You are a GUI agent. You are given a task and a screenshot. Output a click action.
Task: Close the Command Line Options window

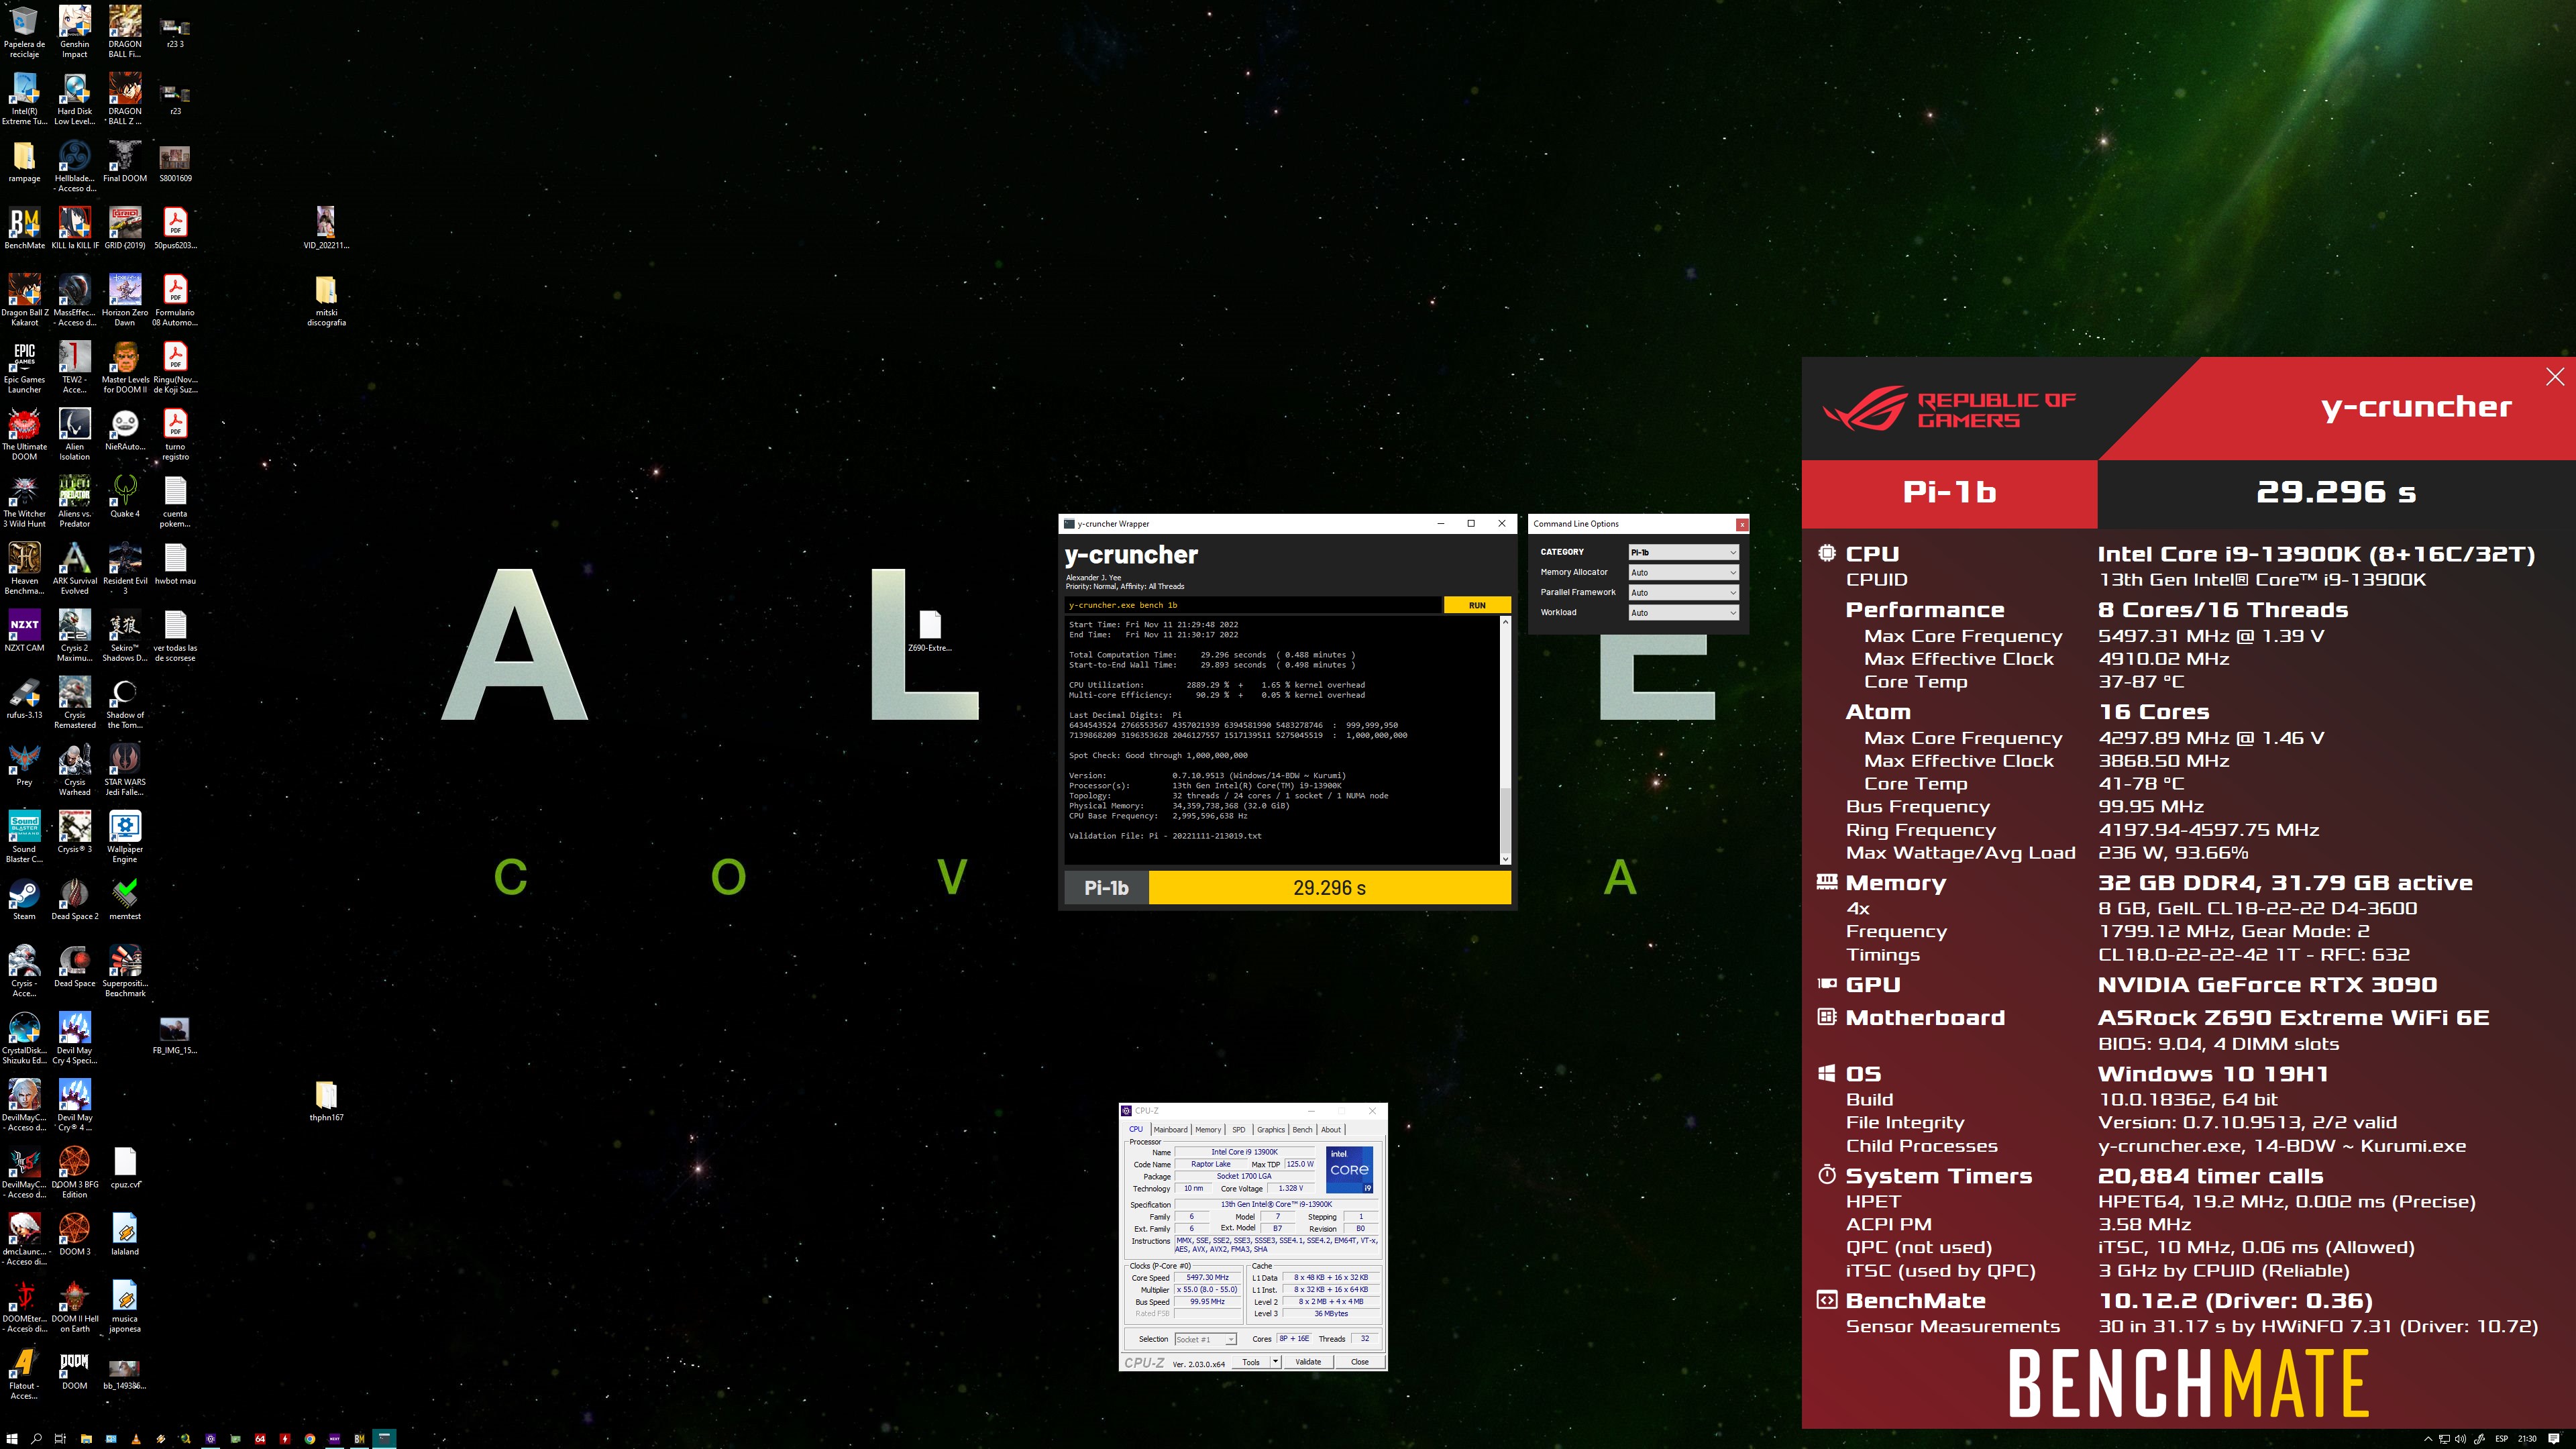(x=1742, y=524)
